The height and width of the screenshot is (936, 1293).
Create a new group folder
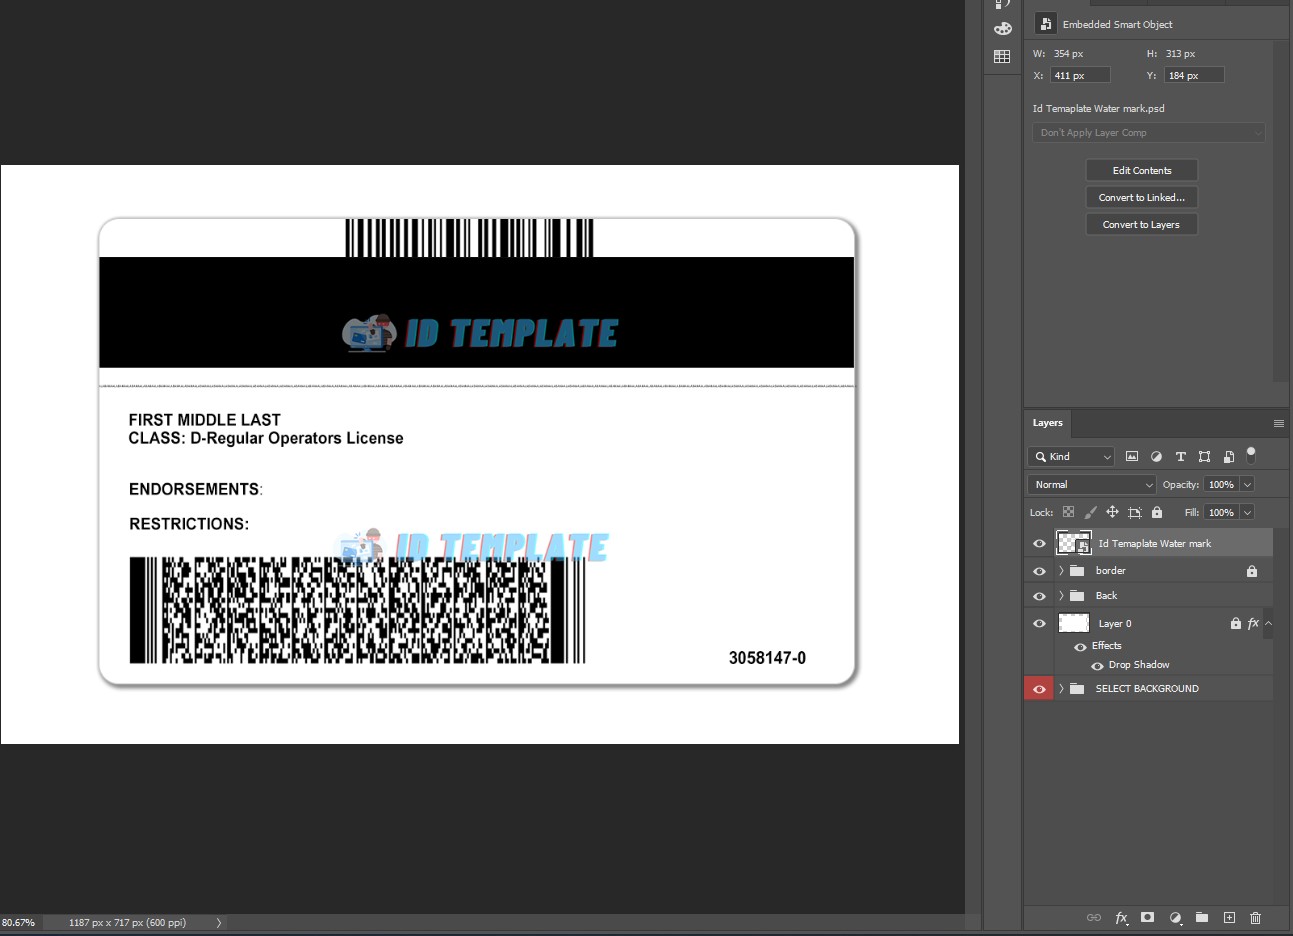(1202, 917)
